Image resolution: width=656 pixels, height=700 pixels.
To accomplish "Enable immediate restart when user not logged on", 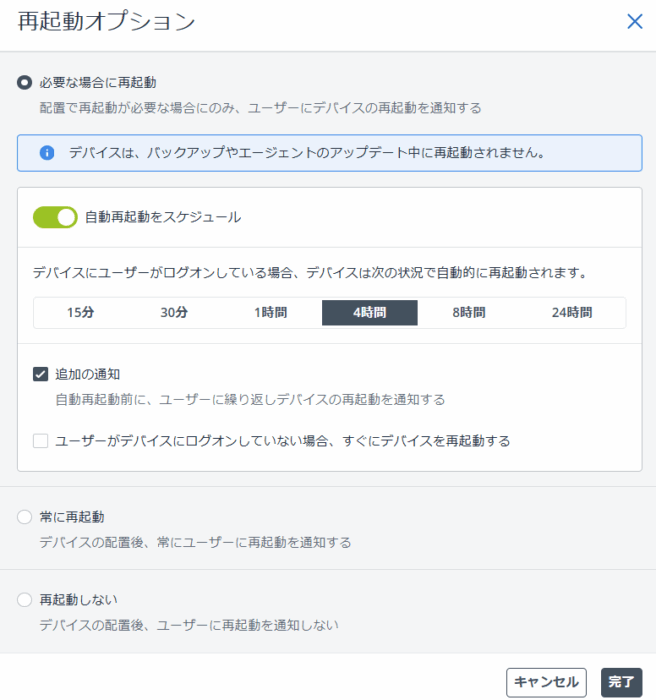I will 41,440.
